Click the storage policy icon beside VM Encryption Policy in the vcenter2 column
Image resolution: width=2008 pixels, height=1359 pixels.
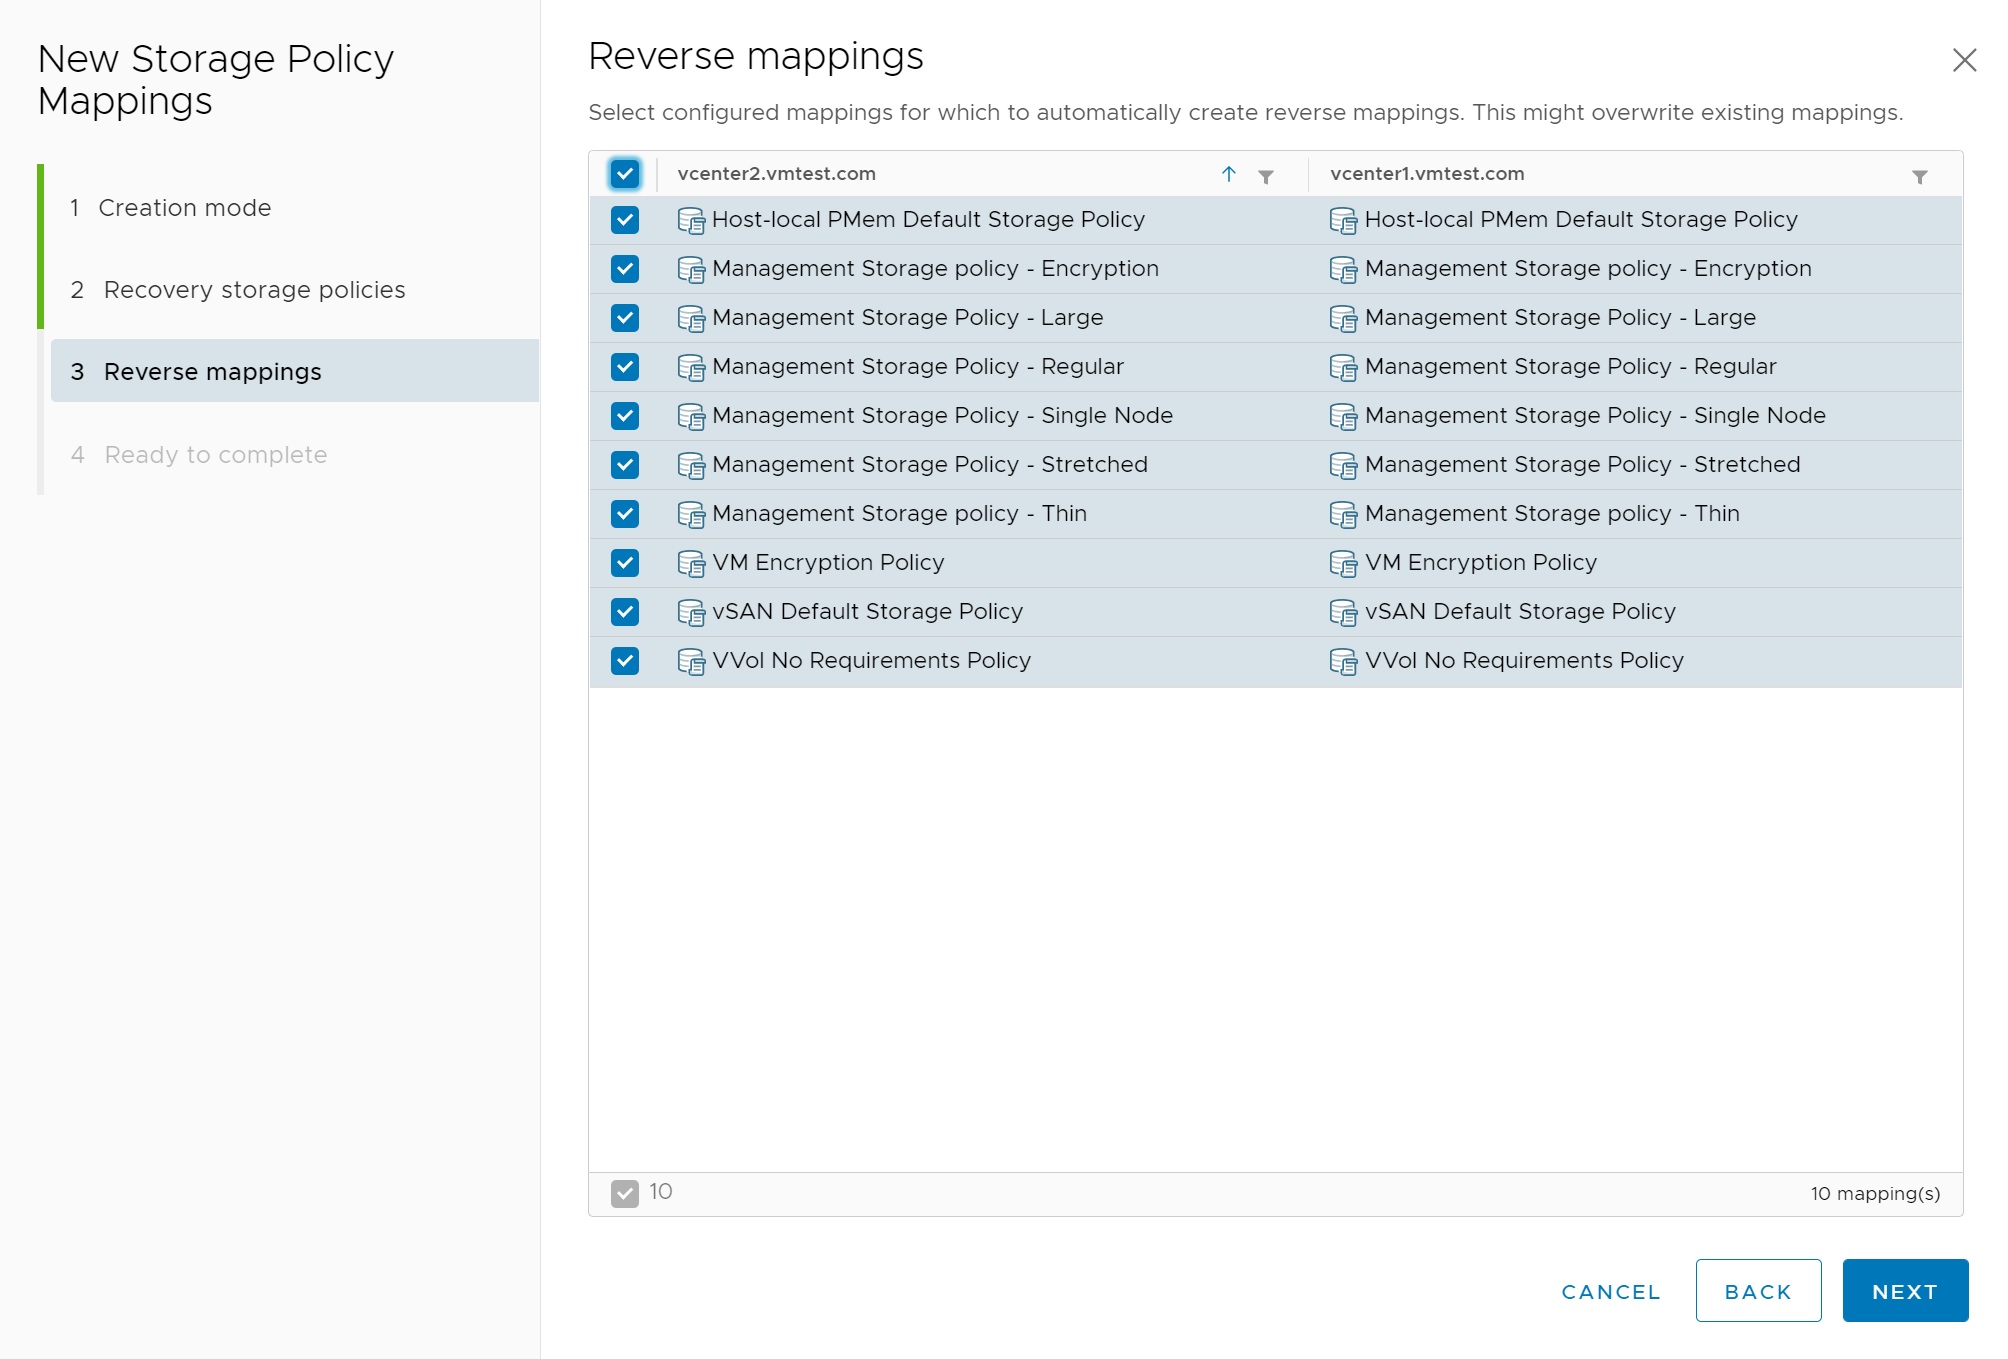691,564
